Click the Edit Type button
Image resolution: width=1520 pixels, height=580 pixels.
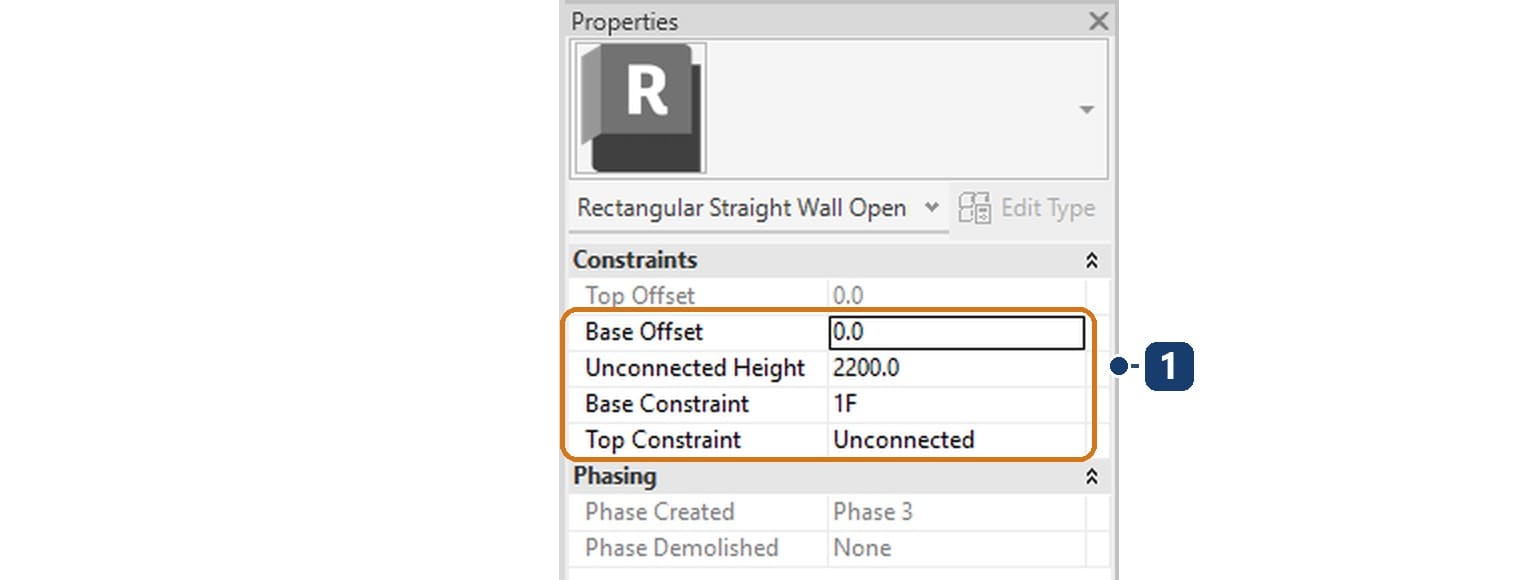coord(1026,208)
